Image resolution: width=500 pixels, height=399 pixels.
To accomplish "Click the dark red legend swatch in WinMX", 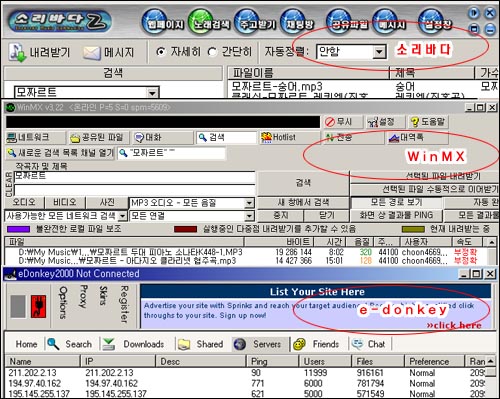I will (x=186, y=229).
